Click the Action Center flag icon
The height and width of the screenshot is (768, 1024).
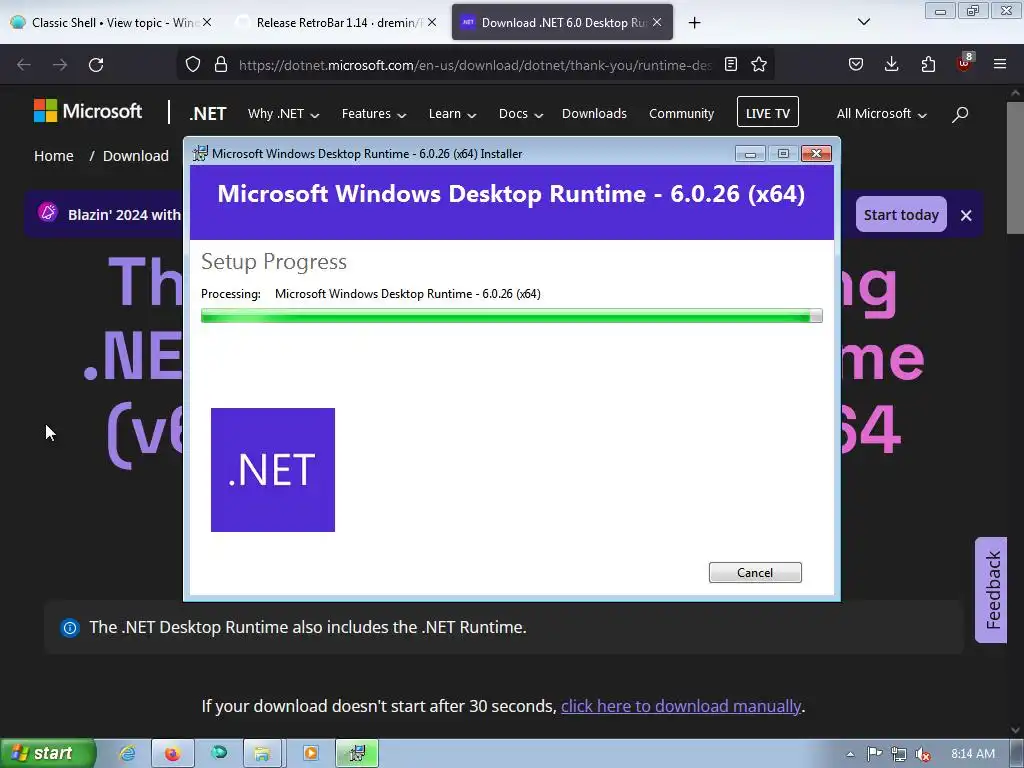tap(874, 754)
